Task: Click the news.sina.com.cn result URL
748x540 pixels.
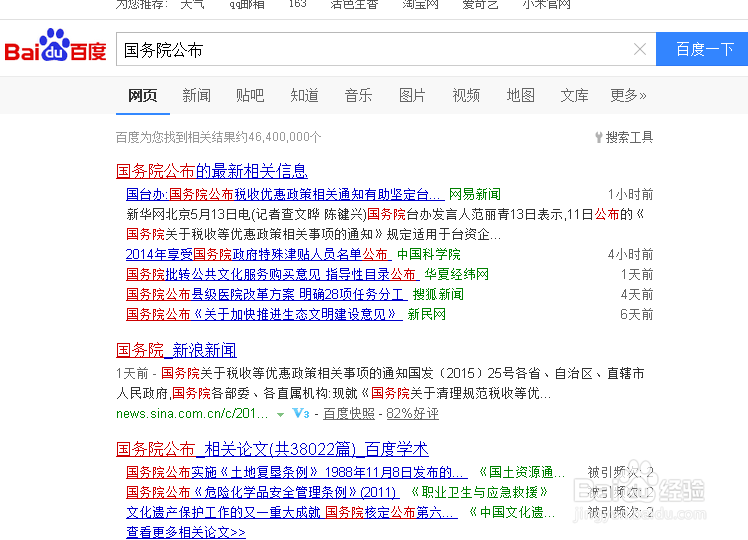Action: [x=192, y=414]
